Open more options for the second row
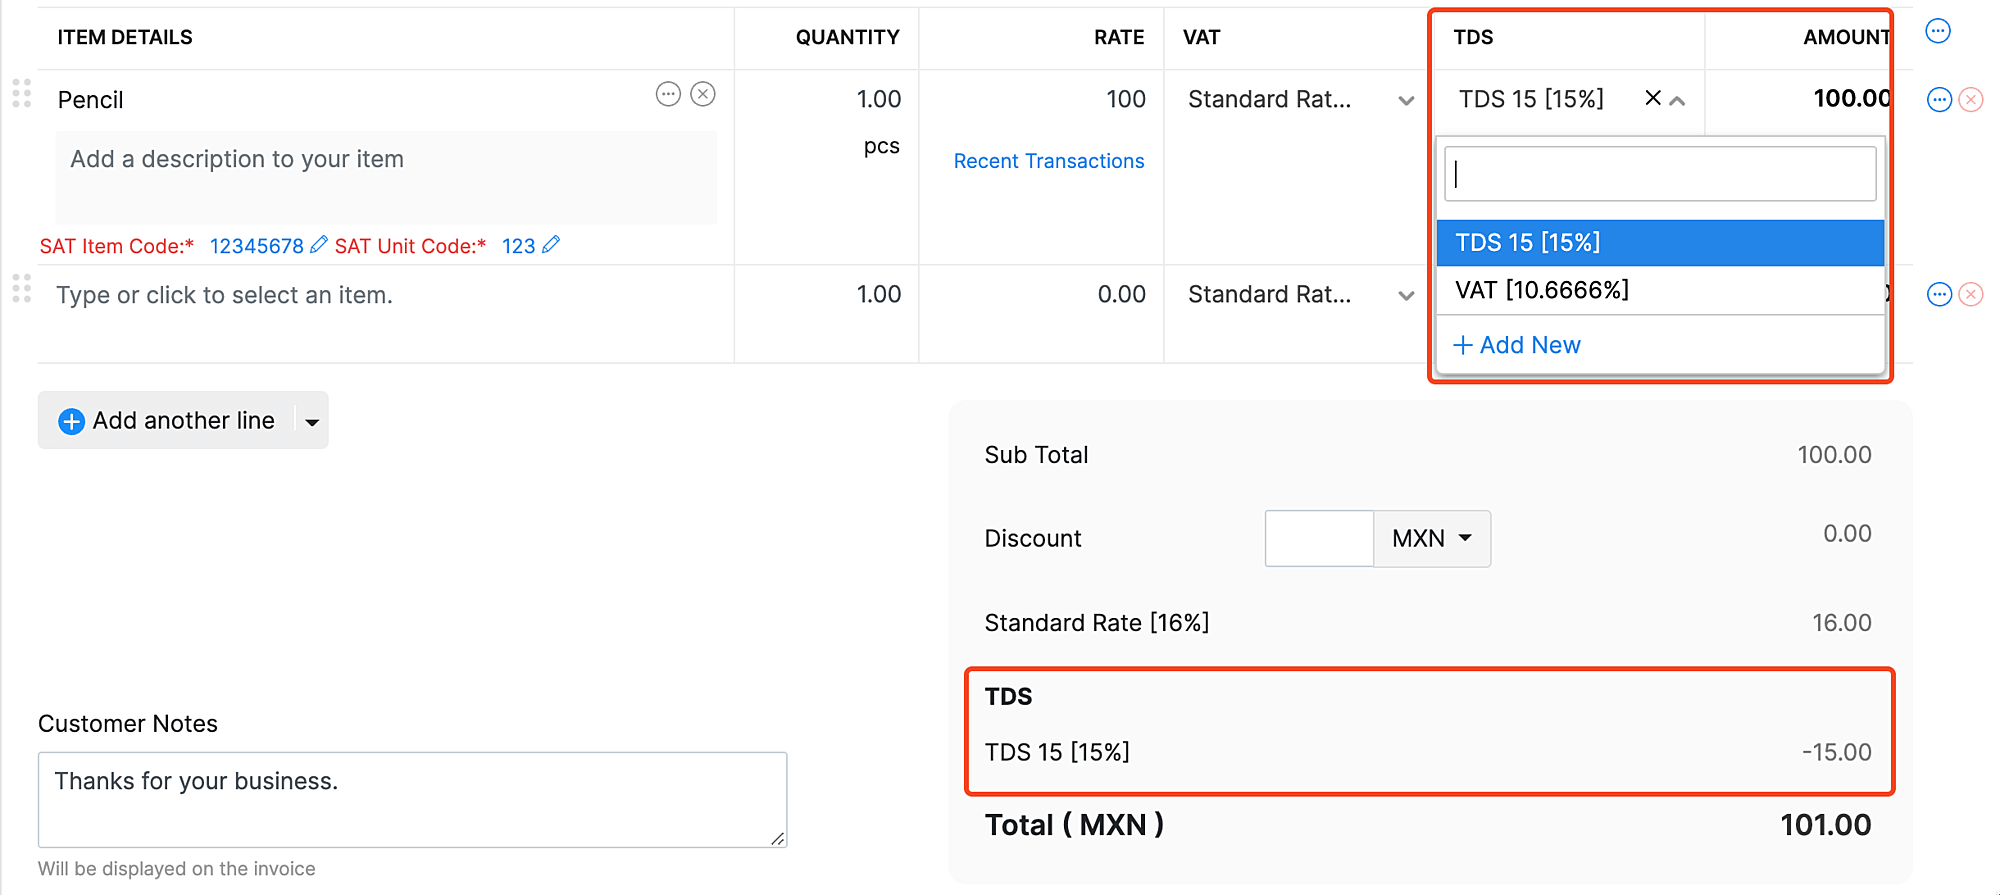 pos(1939,295)
